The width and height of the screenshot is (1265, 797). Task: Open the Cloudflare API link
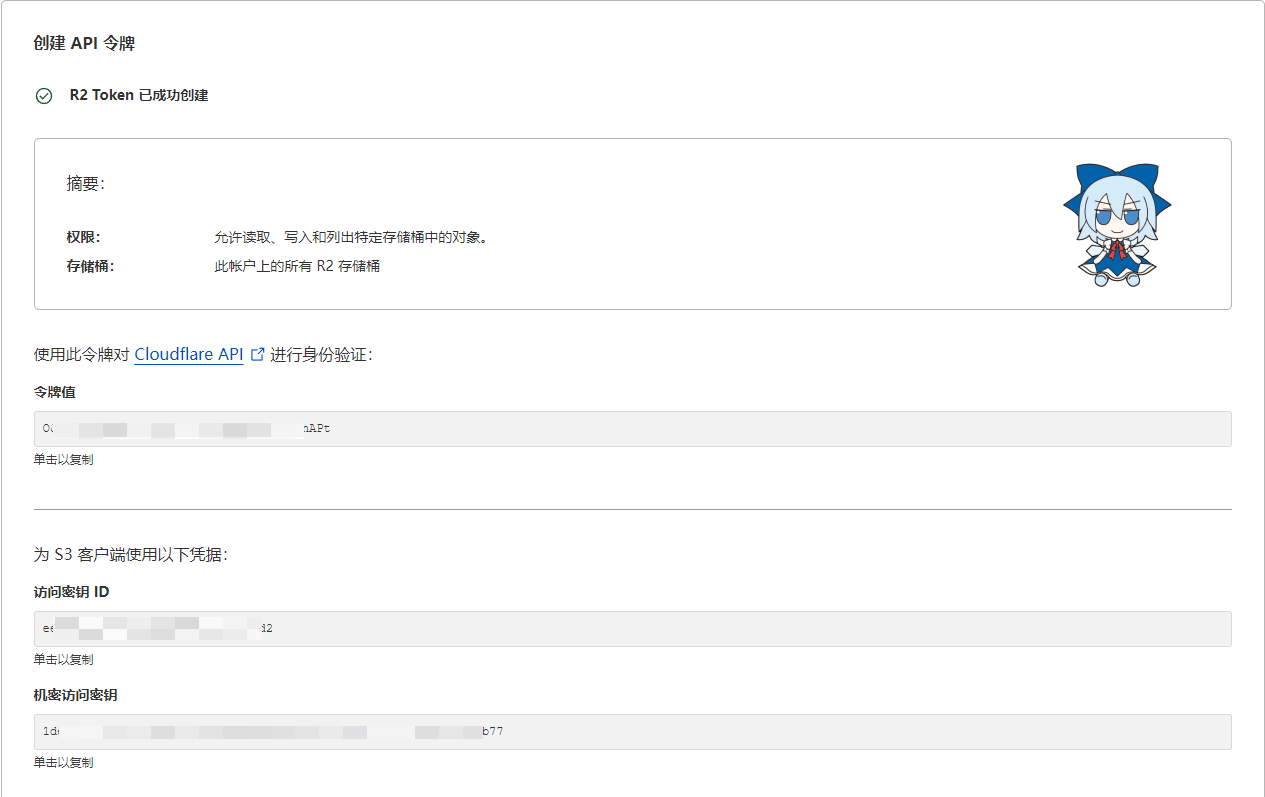click(188, 354)
